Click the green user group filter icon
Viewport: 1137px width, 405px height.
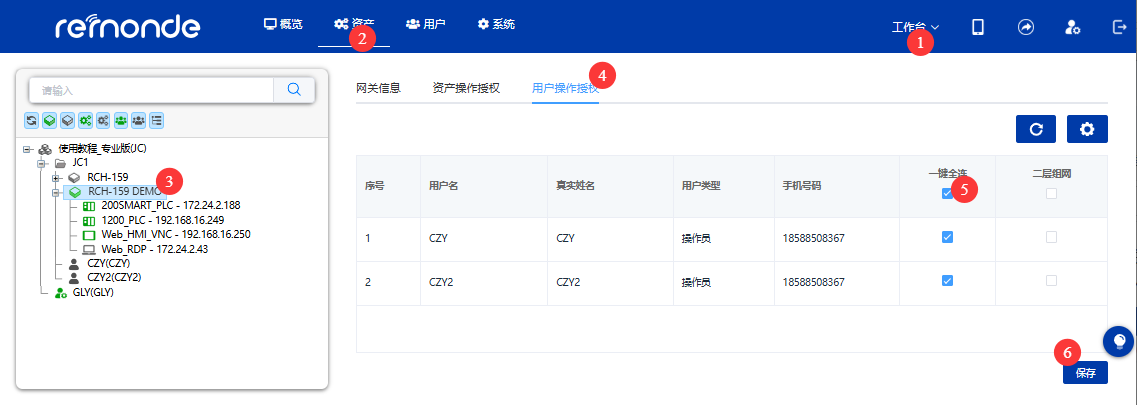click(x=120, y=120)
